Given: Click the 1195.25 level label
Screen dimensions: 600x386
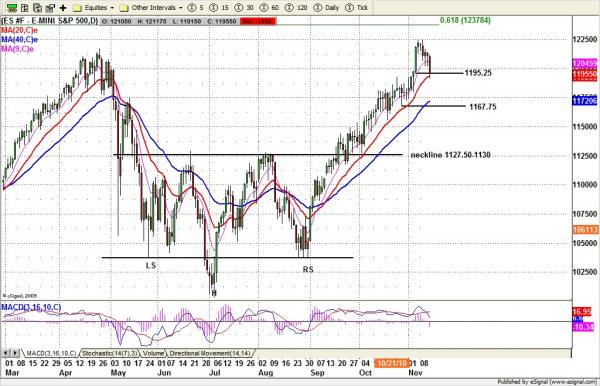Looking at the screenshot, I should [478, 73].
